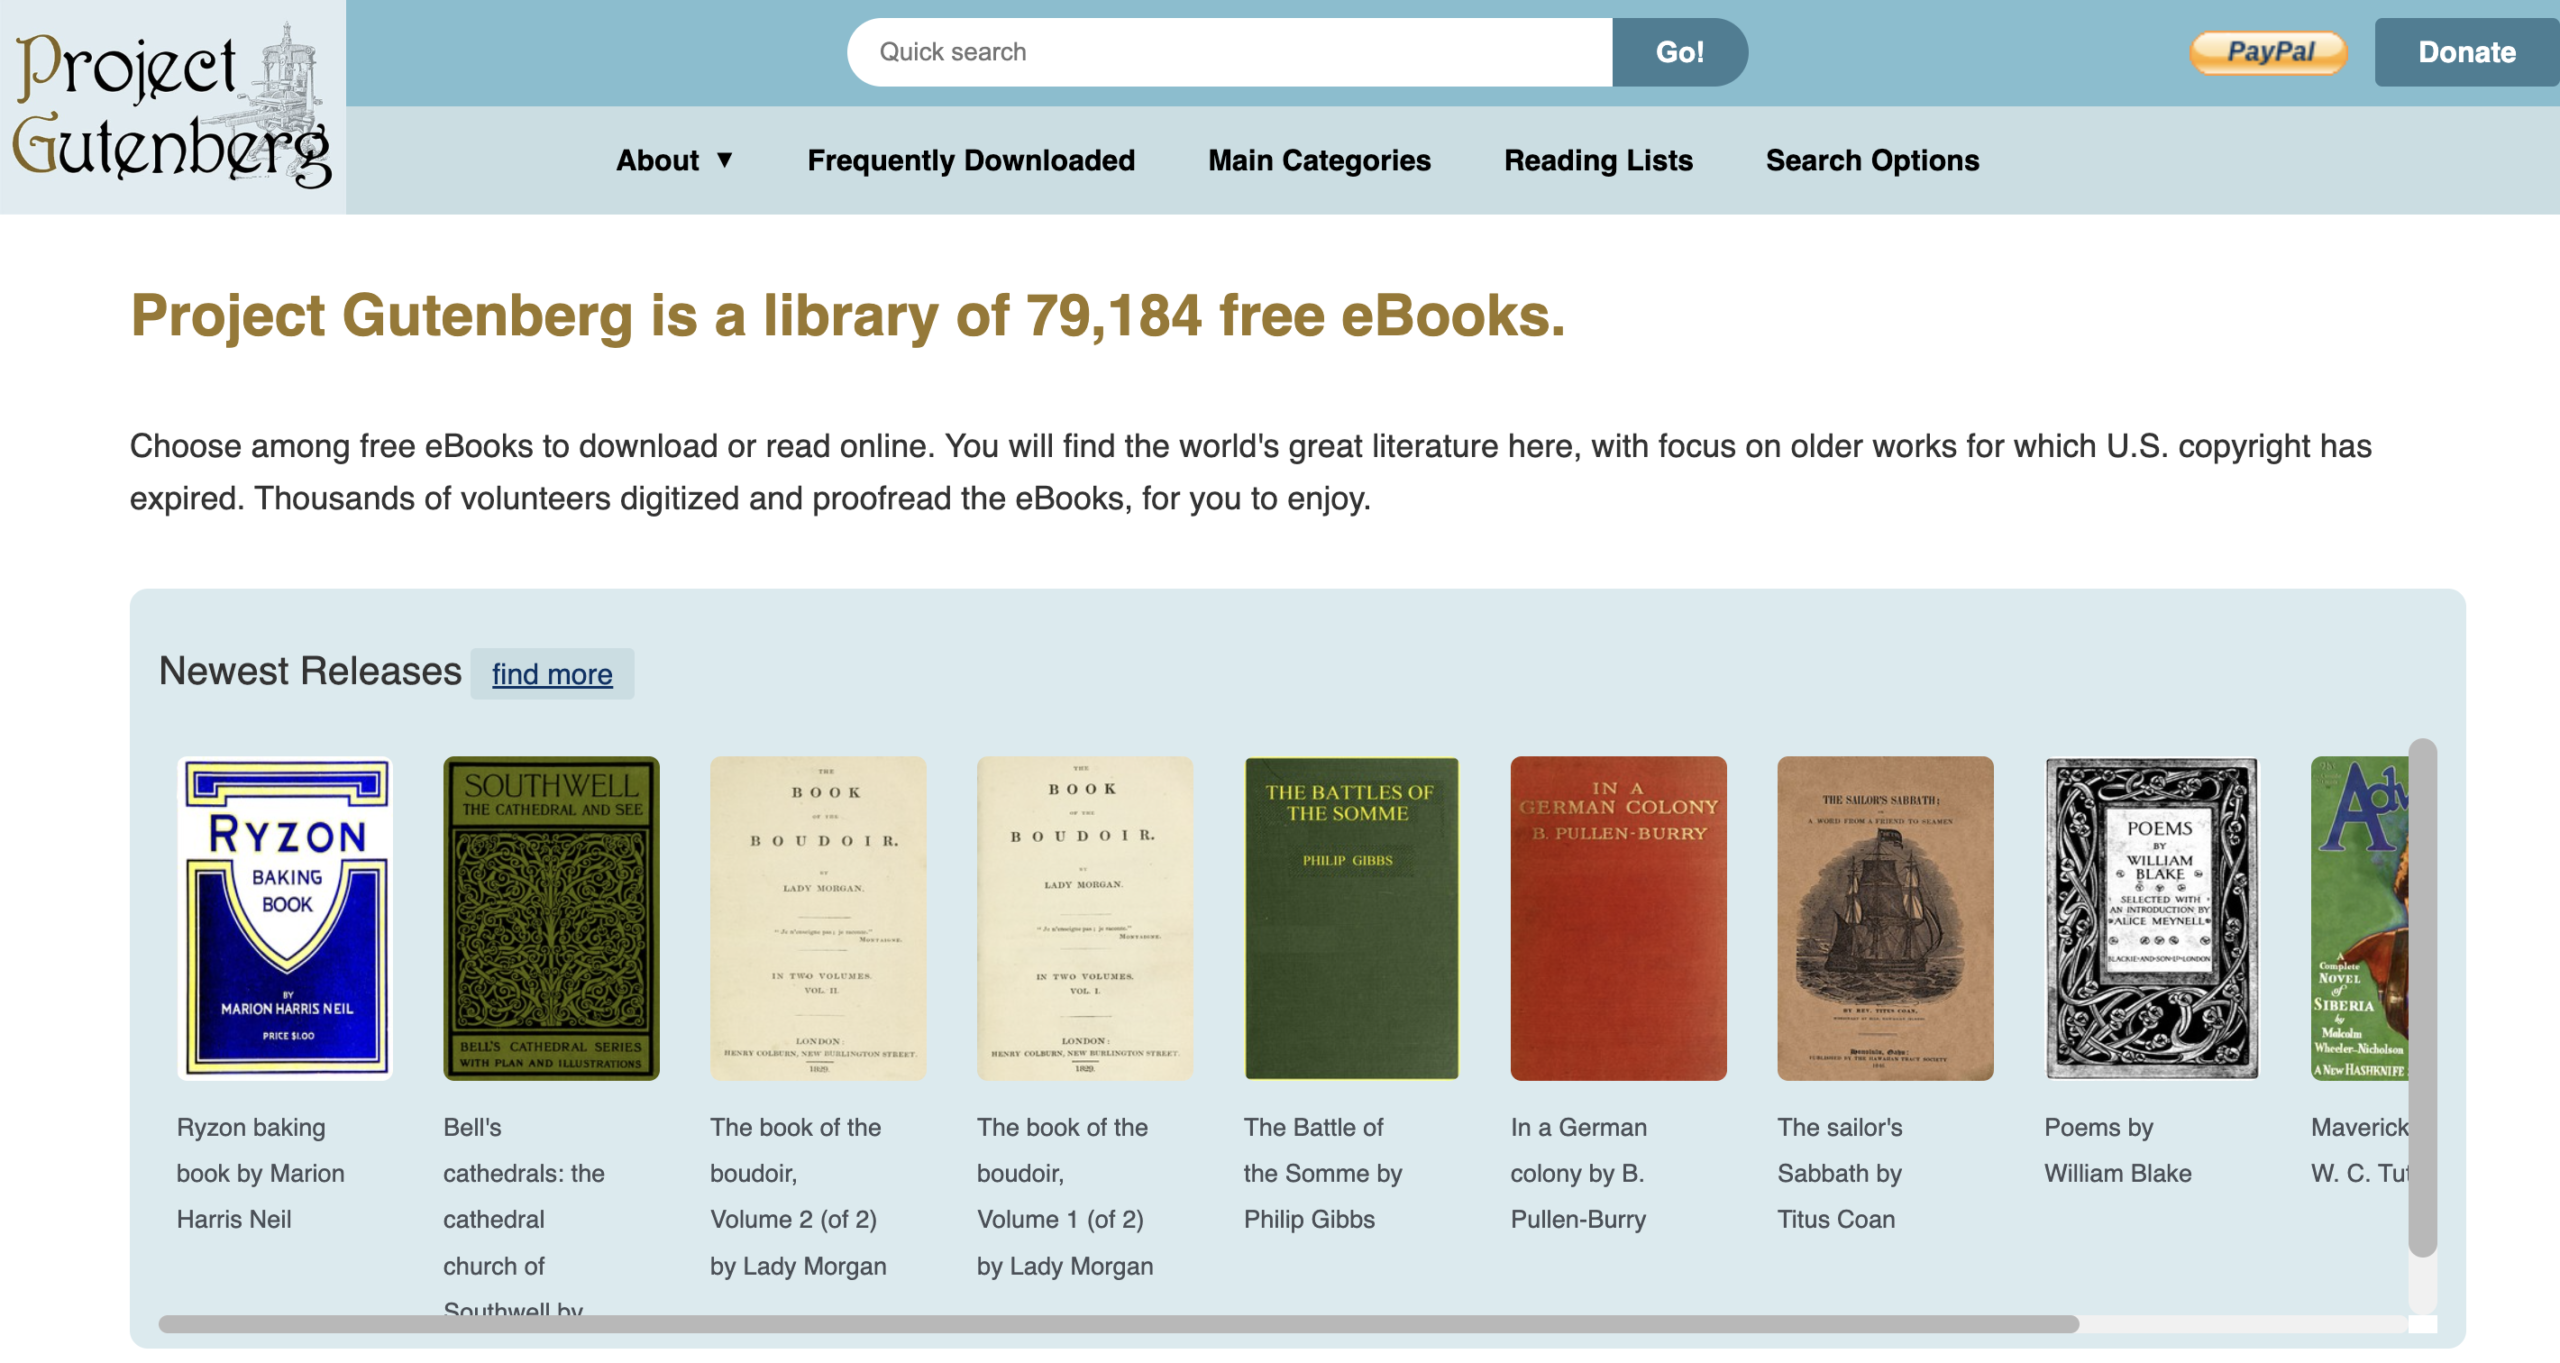Open The Battles of the Somme cover
Image resolution: width=2560 pixels, height=1363 pixels.
pos(1351,918)
